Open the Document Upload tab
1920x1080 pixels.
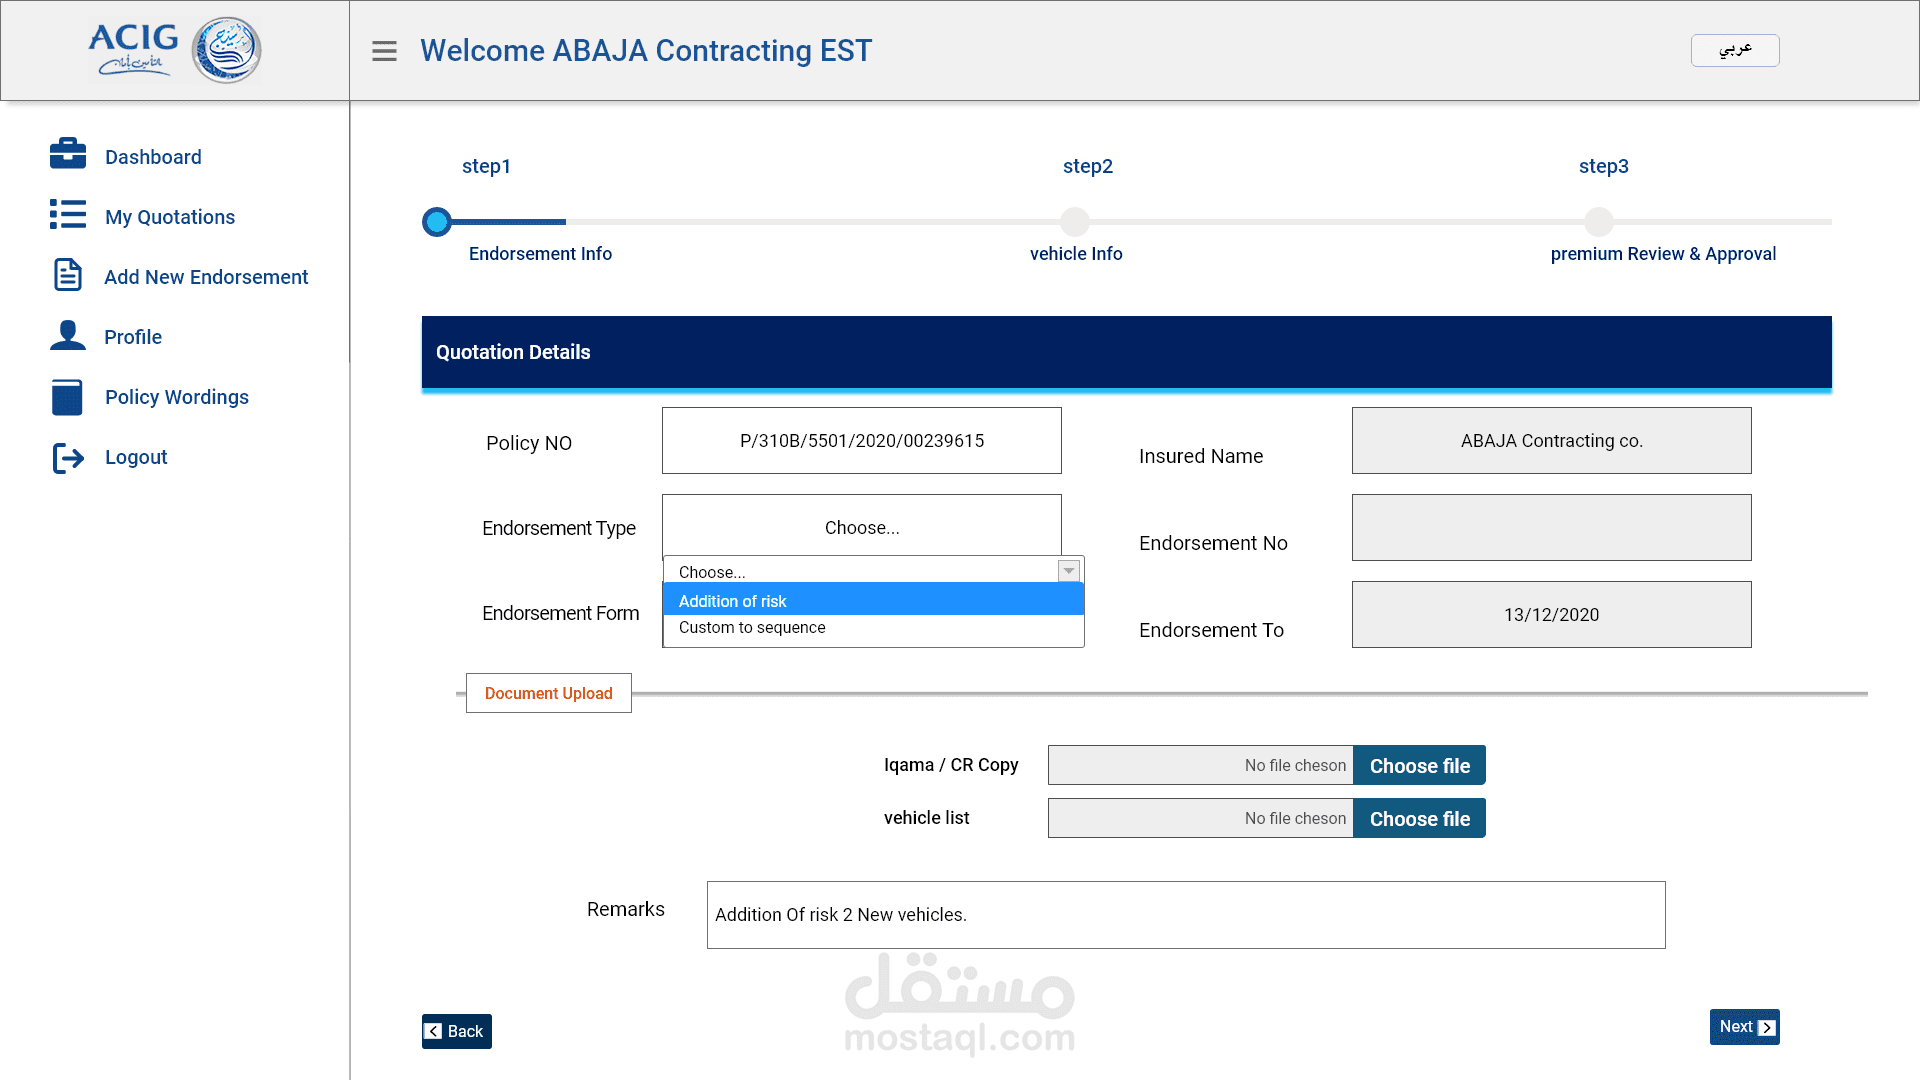point(548,693)
